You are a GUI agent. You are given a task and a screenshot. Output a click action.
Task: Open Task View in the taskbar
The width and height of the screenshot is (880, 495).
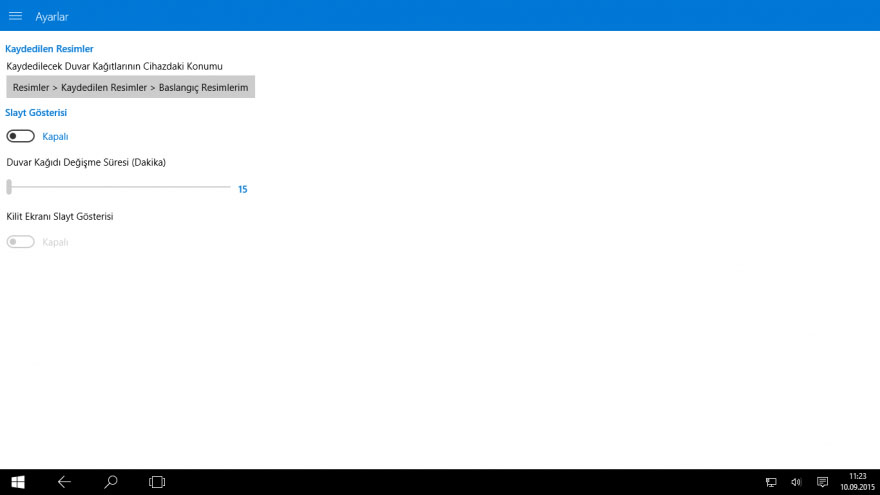pos(157,482)
